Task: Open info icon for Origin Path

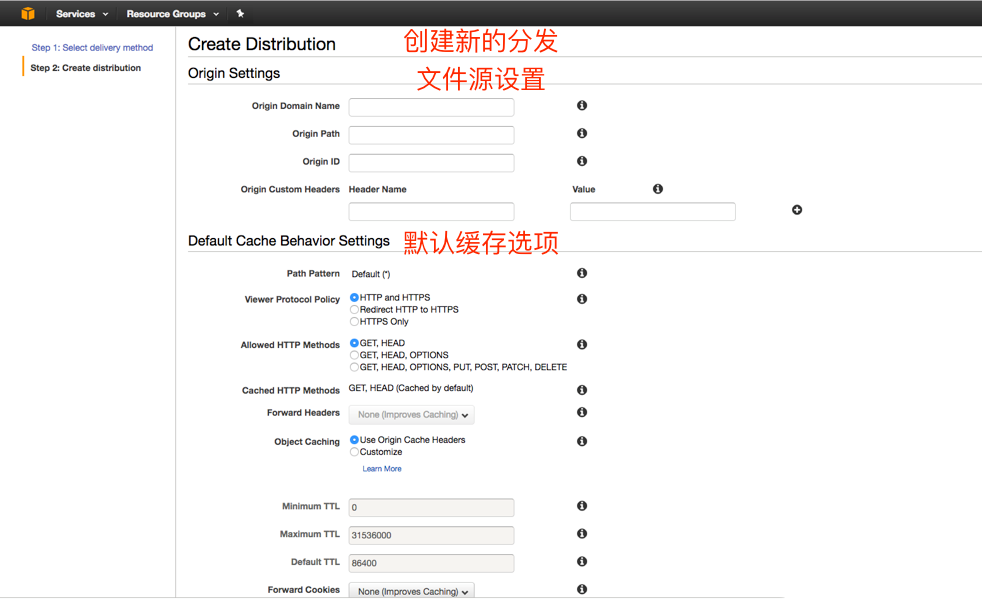Action: pyautogui.click(x=582, y=133)
